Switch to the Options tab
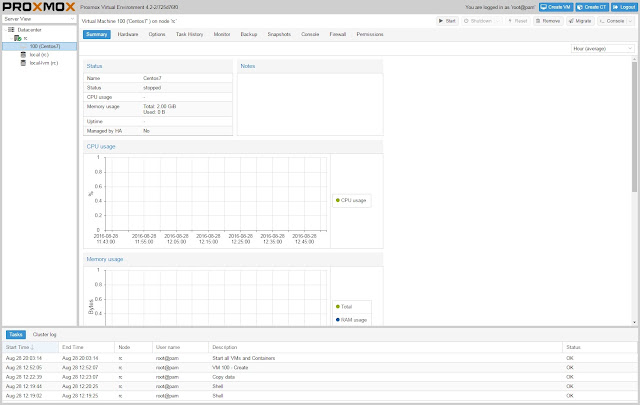640x405 pixels. (157, 34)
